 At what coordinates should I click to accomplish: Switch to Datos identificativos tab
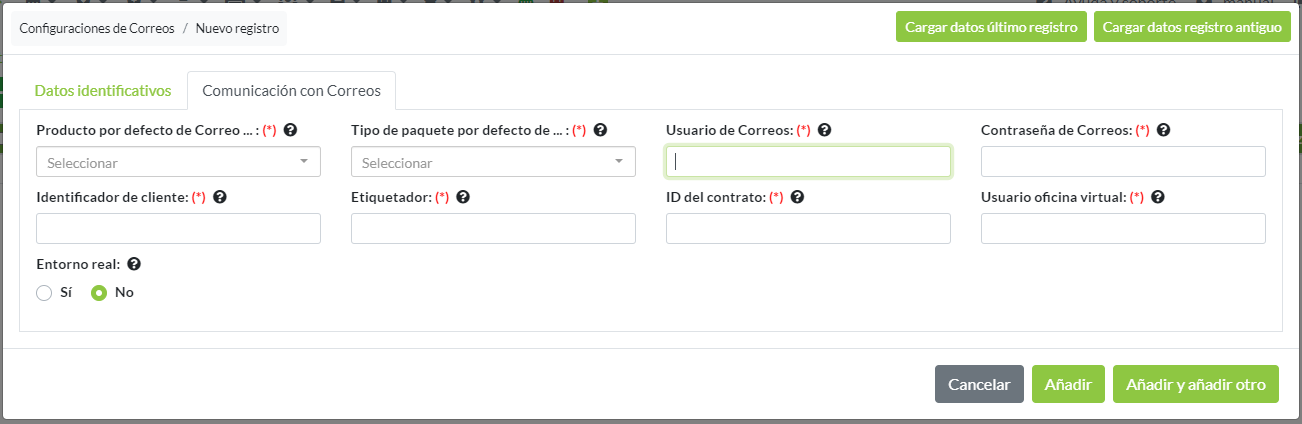point(103,90)
